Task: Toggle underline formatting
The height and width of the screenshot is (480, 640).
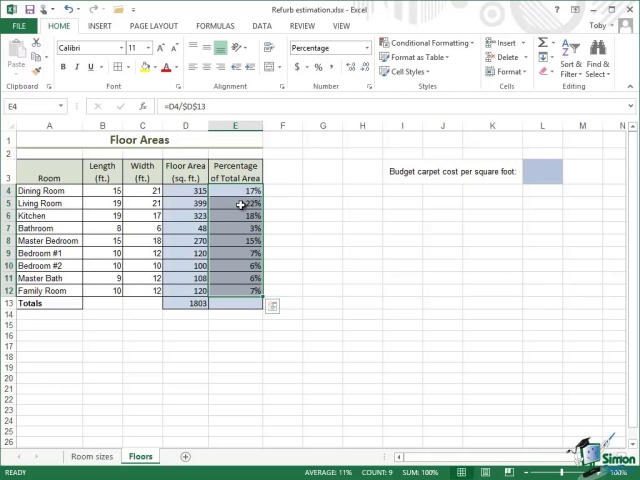Action: [x=90, y=67]
